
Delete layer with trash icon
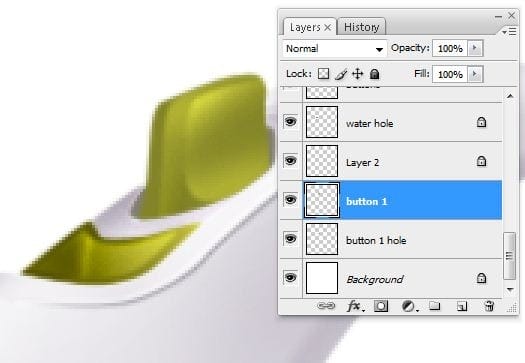point(489,306)
